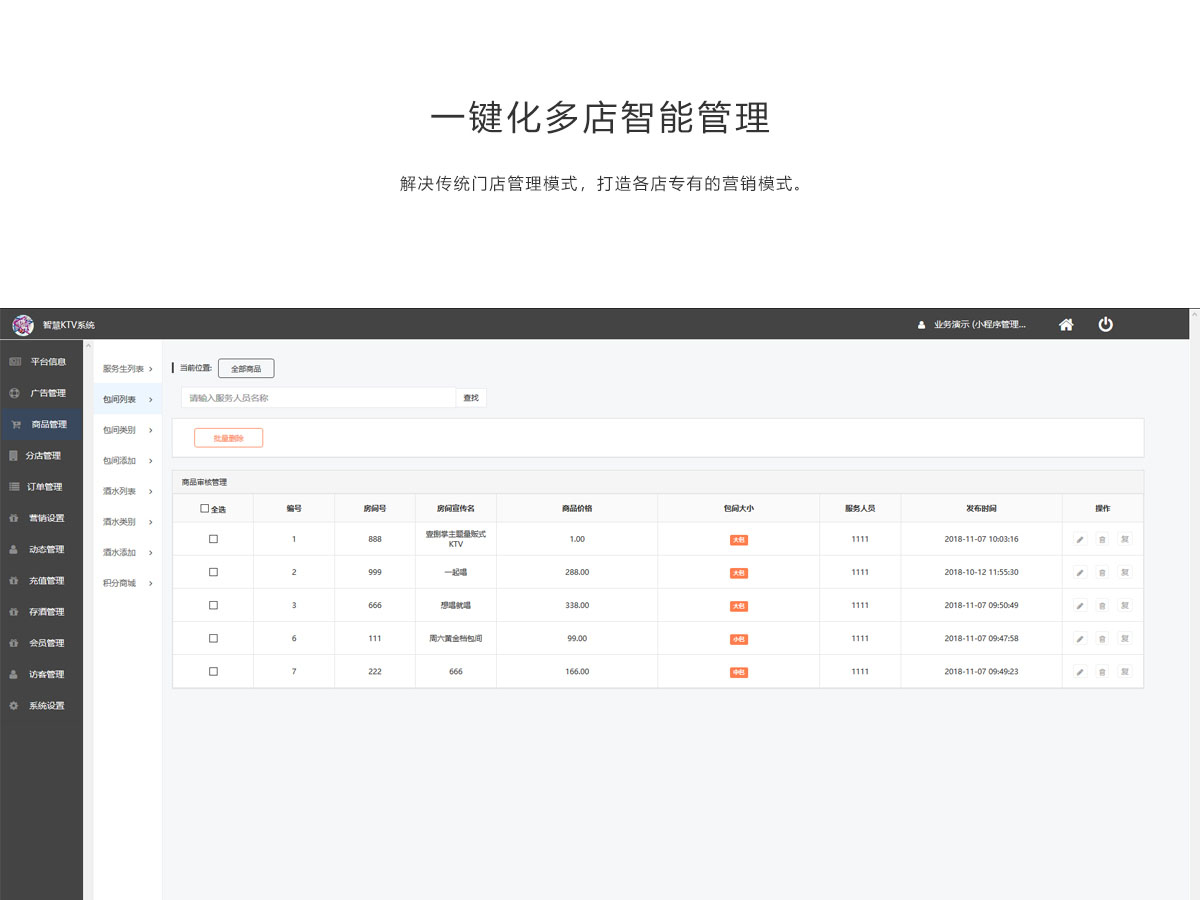
Task: Click the 小包 tag in room 111 row
Action: [738, 639]
